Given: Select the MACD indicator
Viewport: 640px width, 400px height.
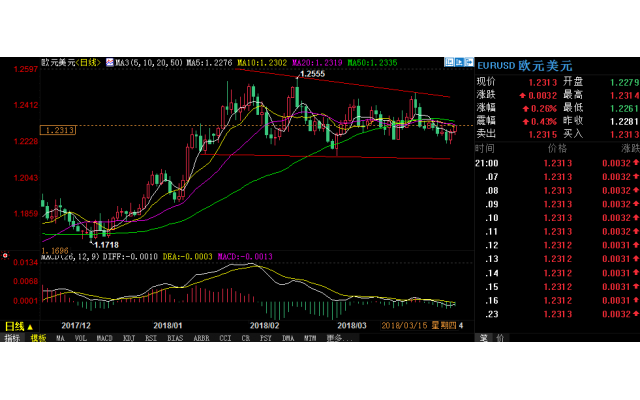Looking at the screenshot, I should click(104, 338).
